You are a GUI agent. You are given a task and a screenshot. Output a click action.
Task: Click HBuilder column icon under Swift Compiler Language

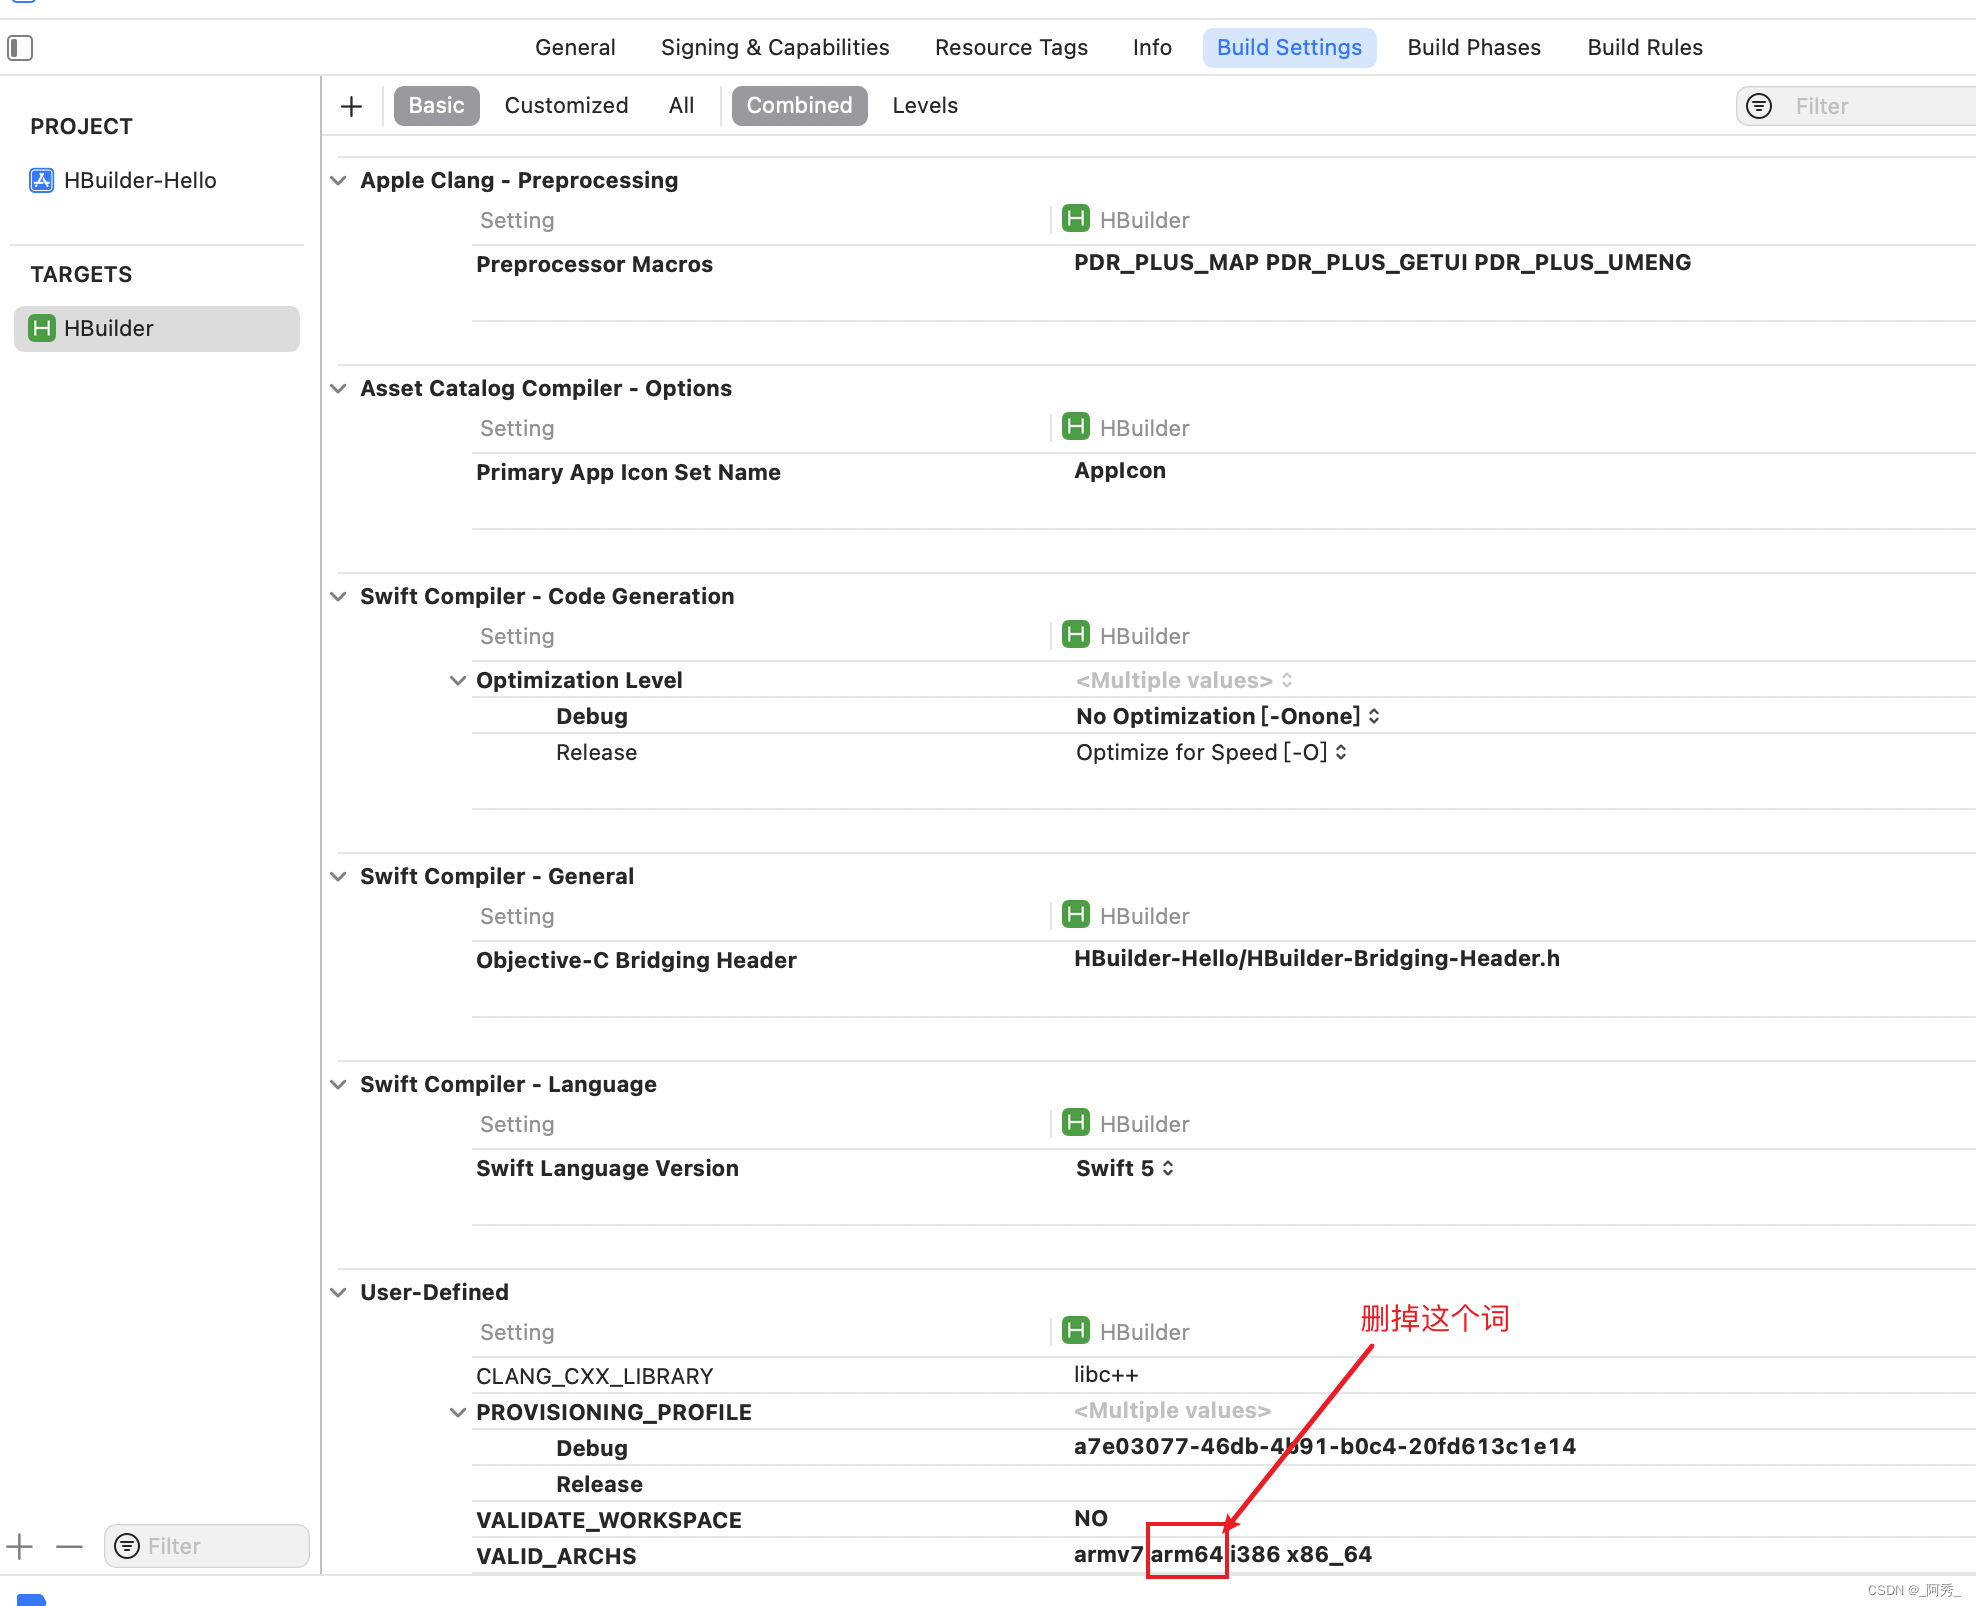point(1076,1123)
